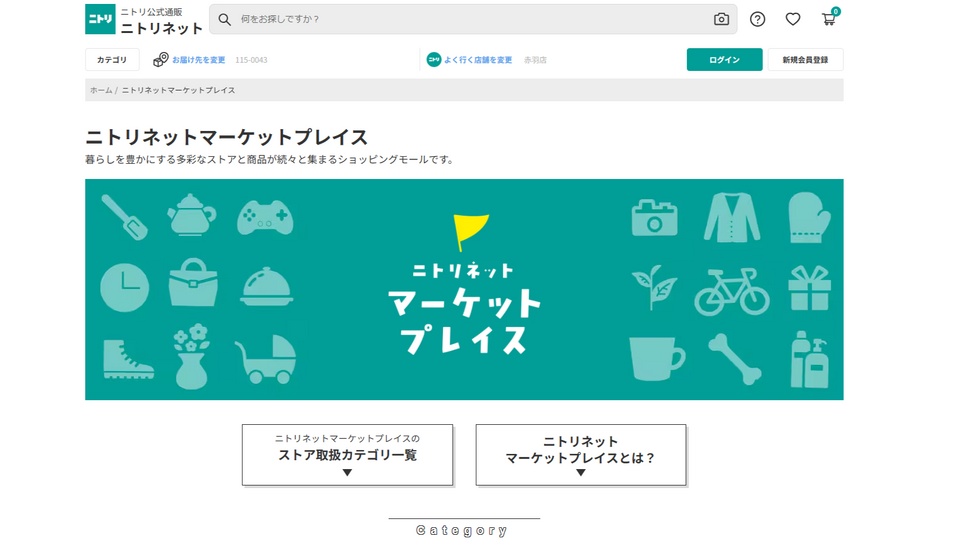The height and width of the screenshot is (540, 960).
Task: Type in the 何をお探しですか search field
Action: click(x=470, y=19)
